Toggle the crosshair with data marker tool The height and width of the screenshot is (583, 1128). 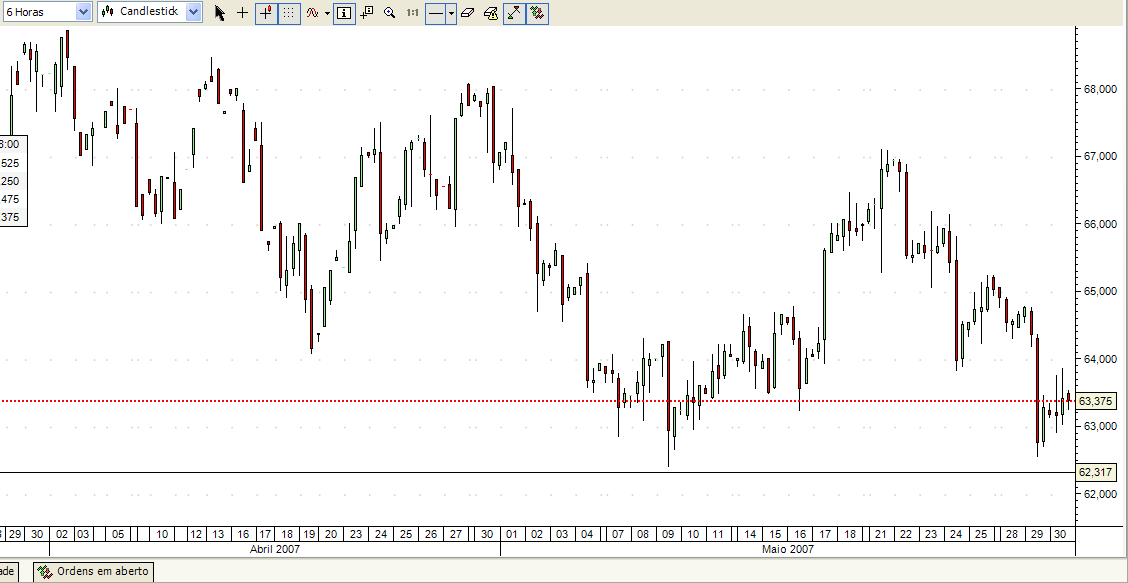[x=266, y=12]
